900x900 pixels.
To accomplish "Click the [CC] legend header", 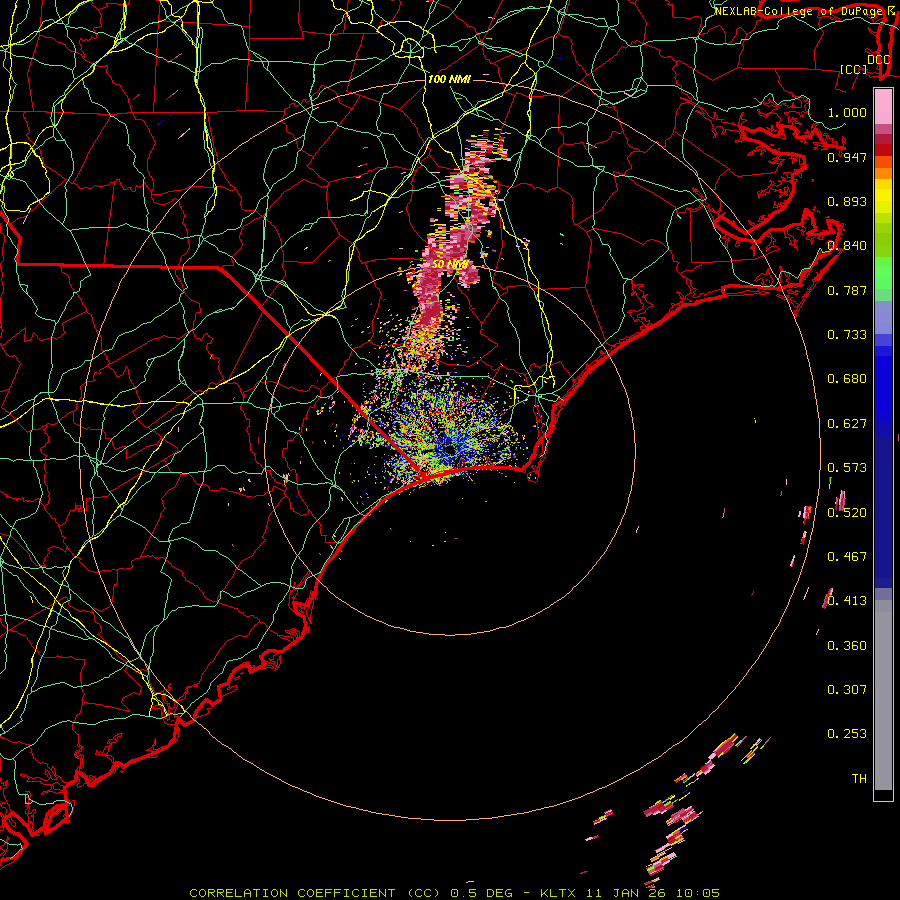I will pos(854,70).
